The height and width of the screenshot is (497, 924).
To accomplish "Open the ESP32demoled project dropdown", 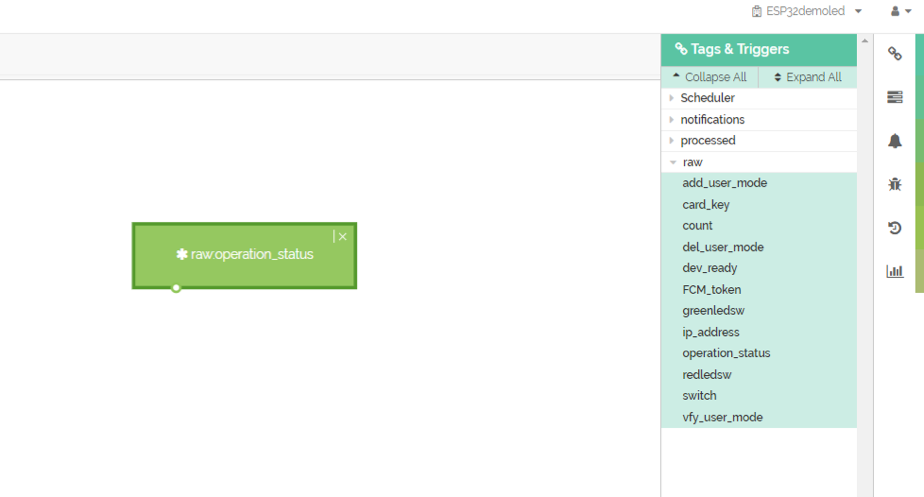I will click(807, 11).
